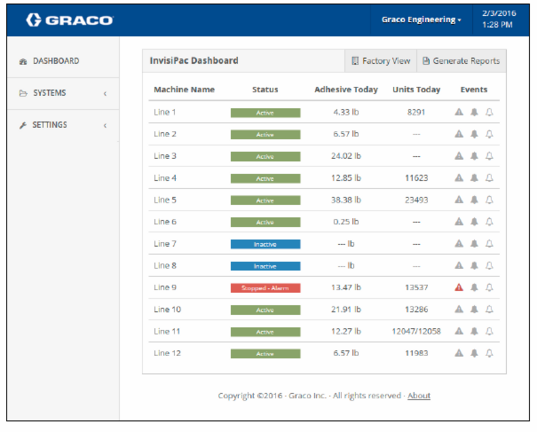Select the Line 9 machine name
The image size is (537, 432).
(x=165, y=287)
